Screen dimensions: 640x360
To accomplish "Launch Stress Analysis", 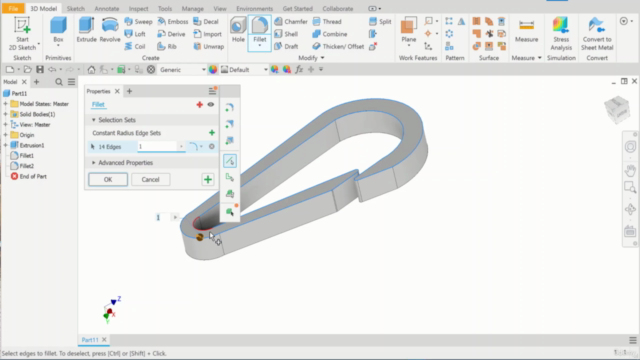I will tap(561, 33).
